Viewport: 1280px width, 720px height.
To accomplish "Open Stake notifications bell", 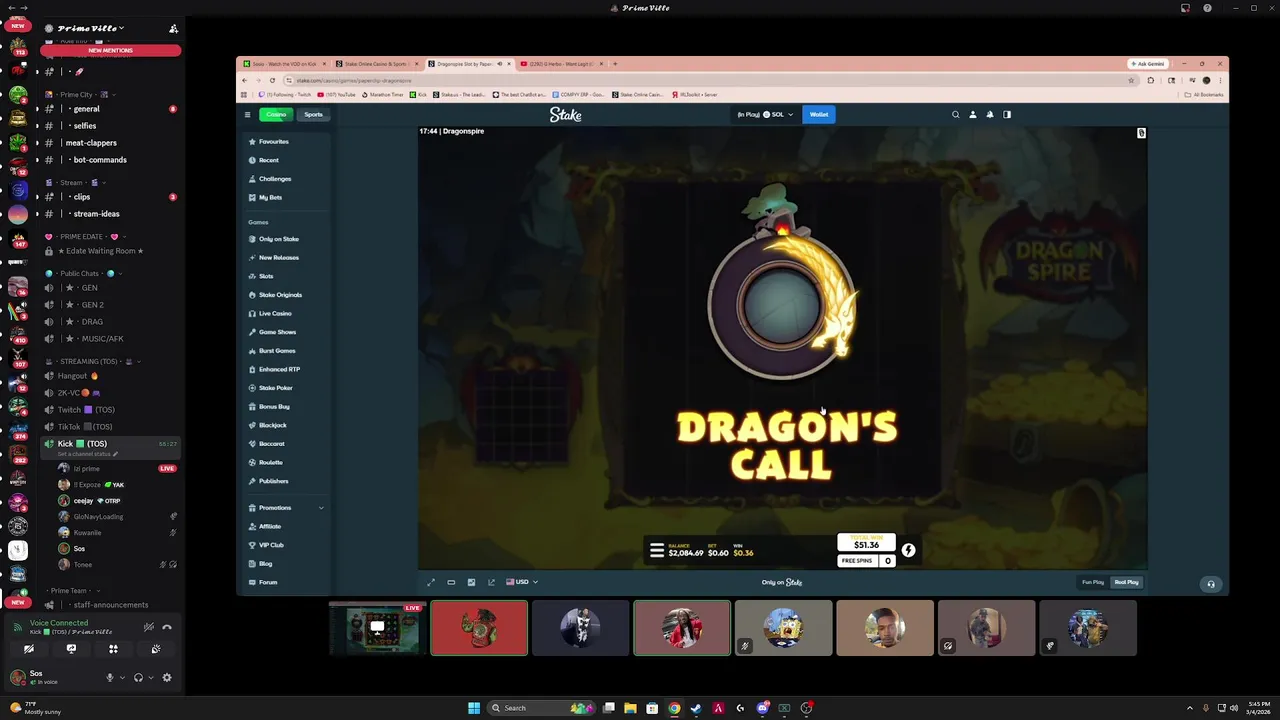I will click(990, 114).
